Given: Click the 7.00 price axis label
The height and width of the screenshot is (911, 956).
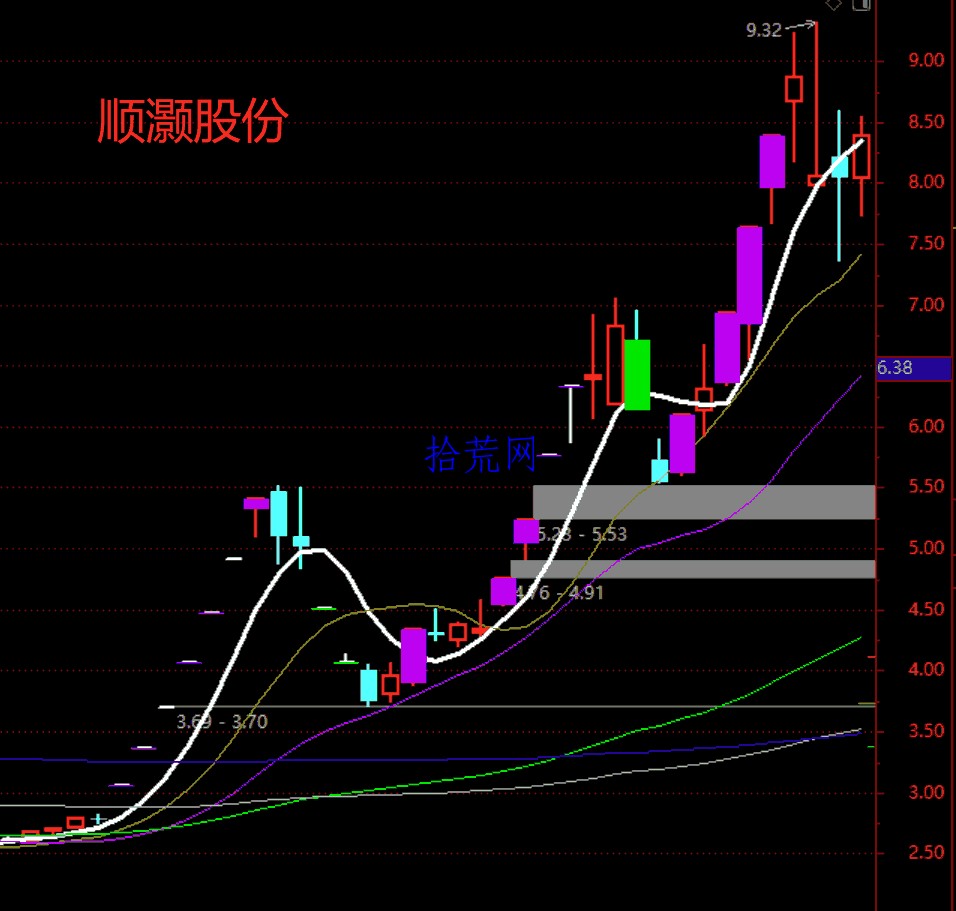Looking at the screenshot, I should 926,305.
